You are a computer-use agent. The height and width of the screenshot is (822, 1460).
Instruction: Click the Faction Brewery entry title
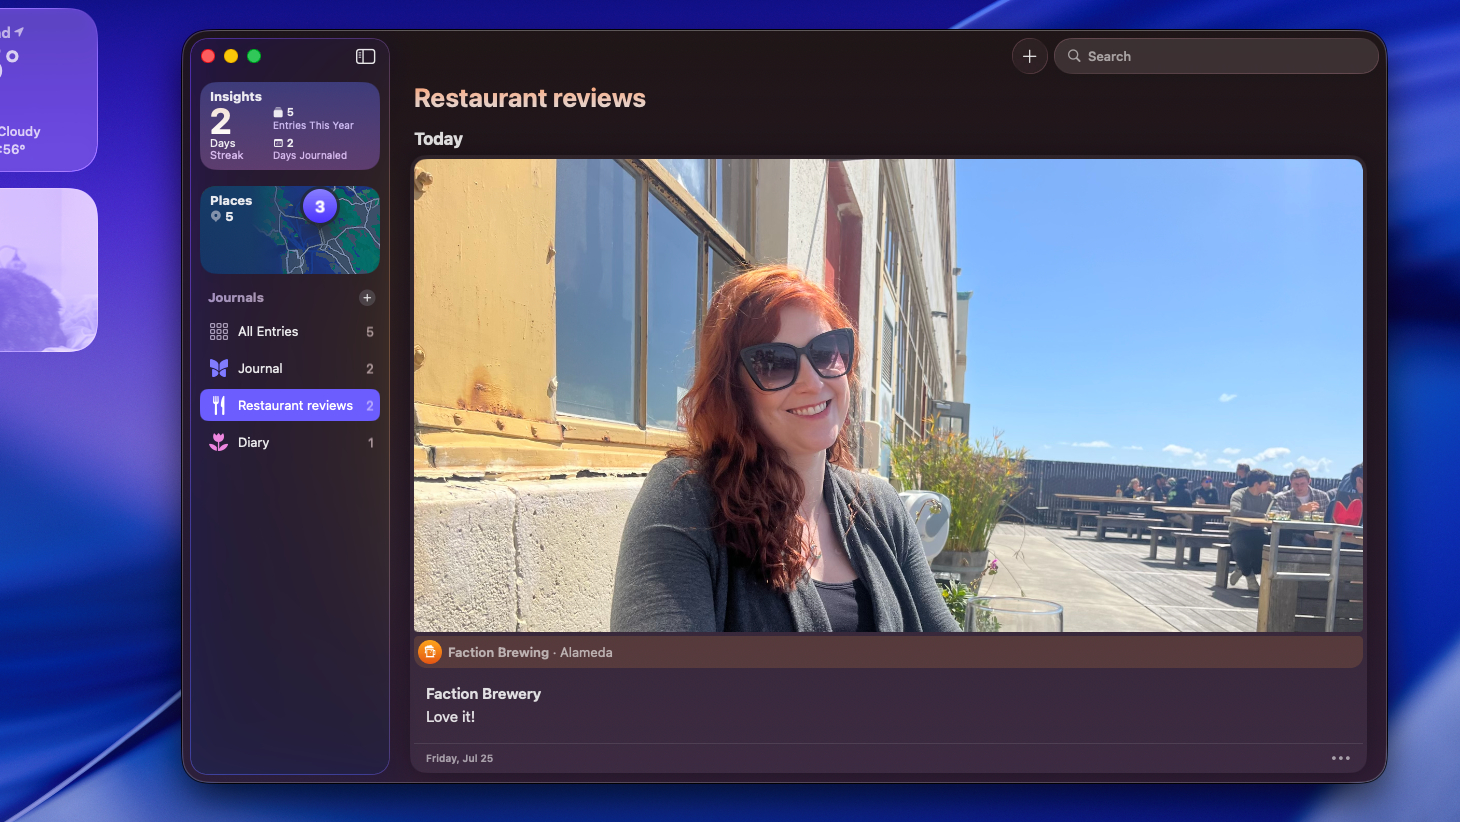pyautogui.click(x=483, y=694)
